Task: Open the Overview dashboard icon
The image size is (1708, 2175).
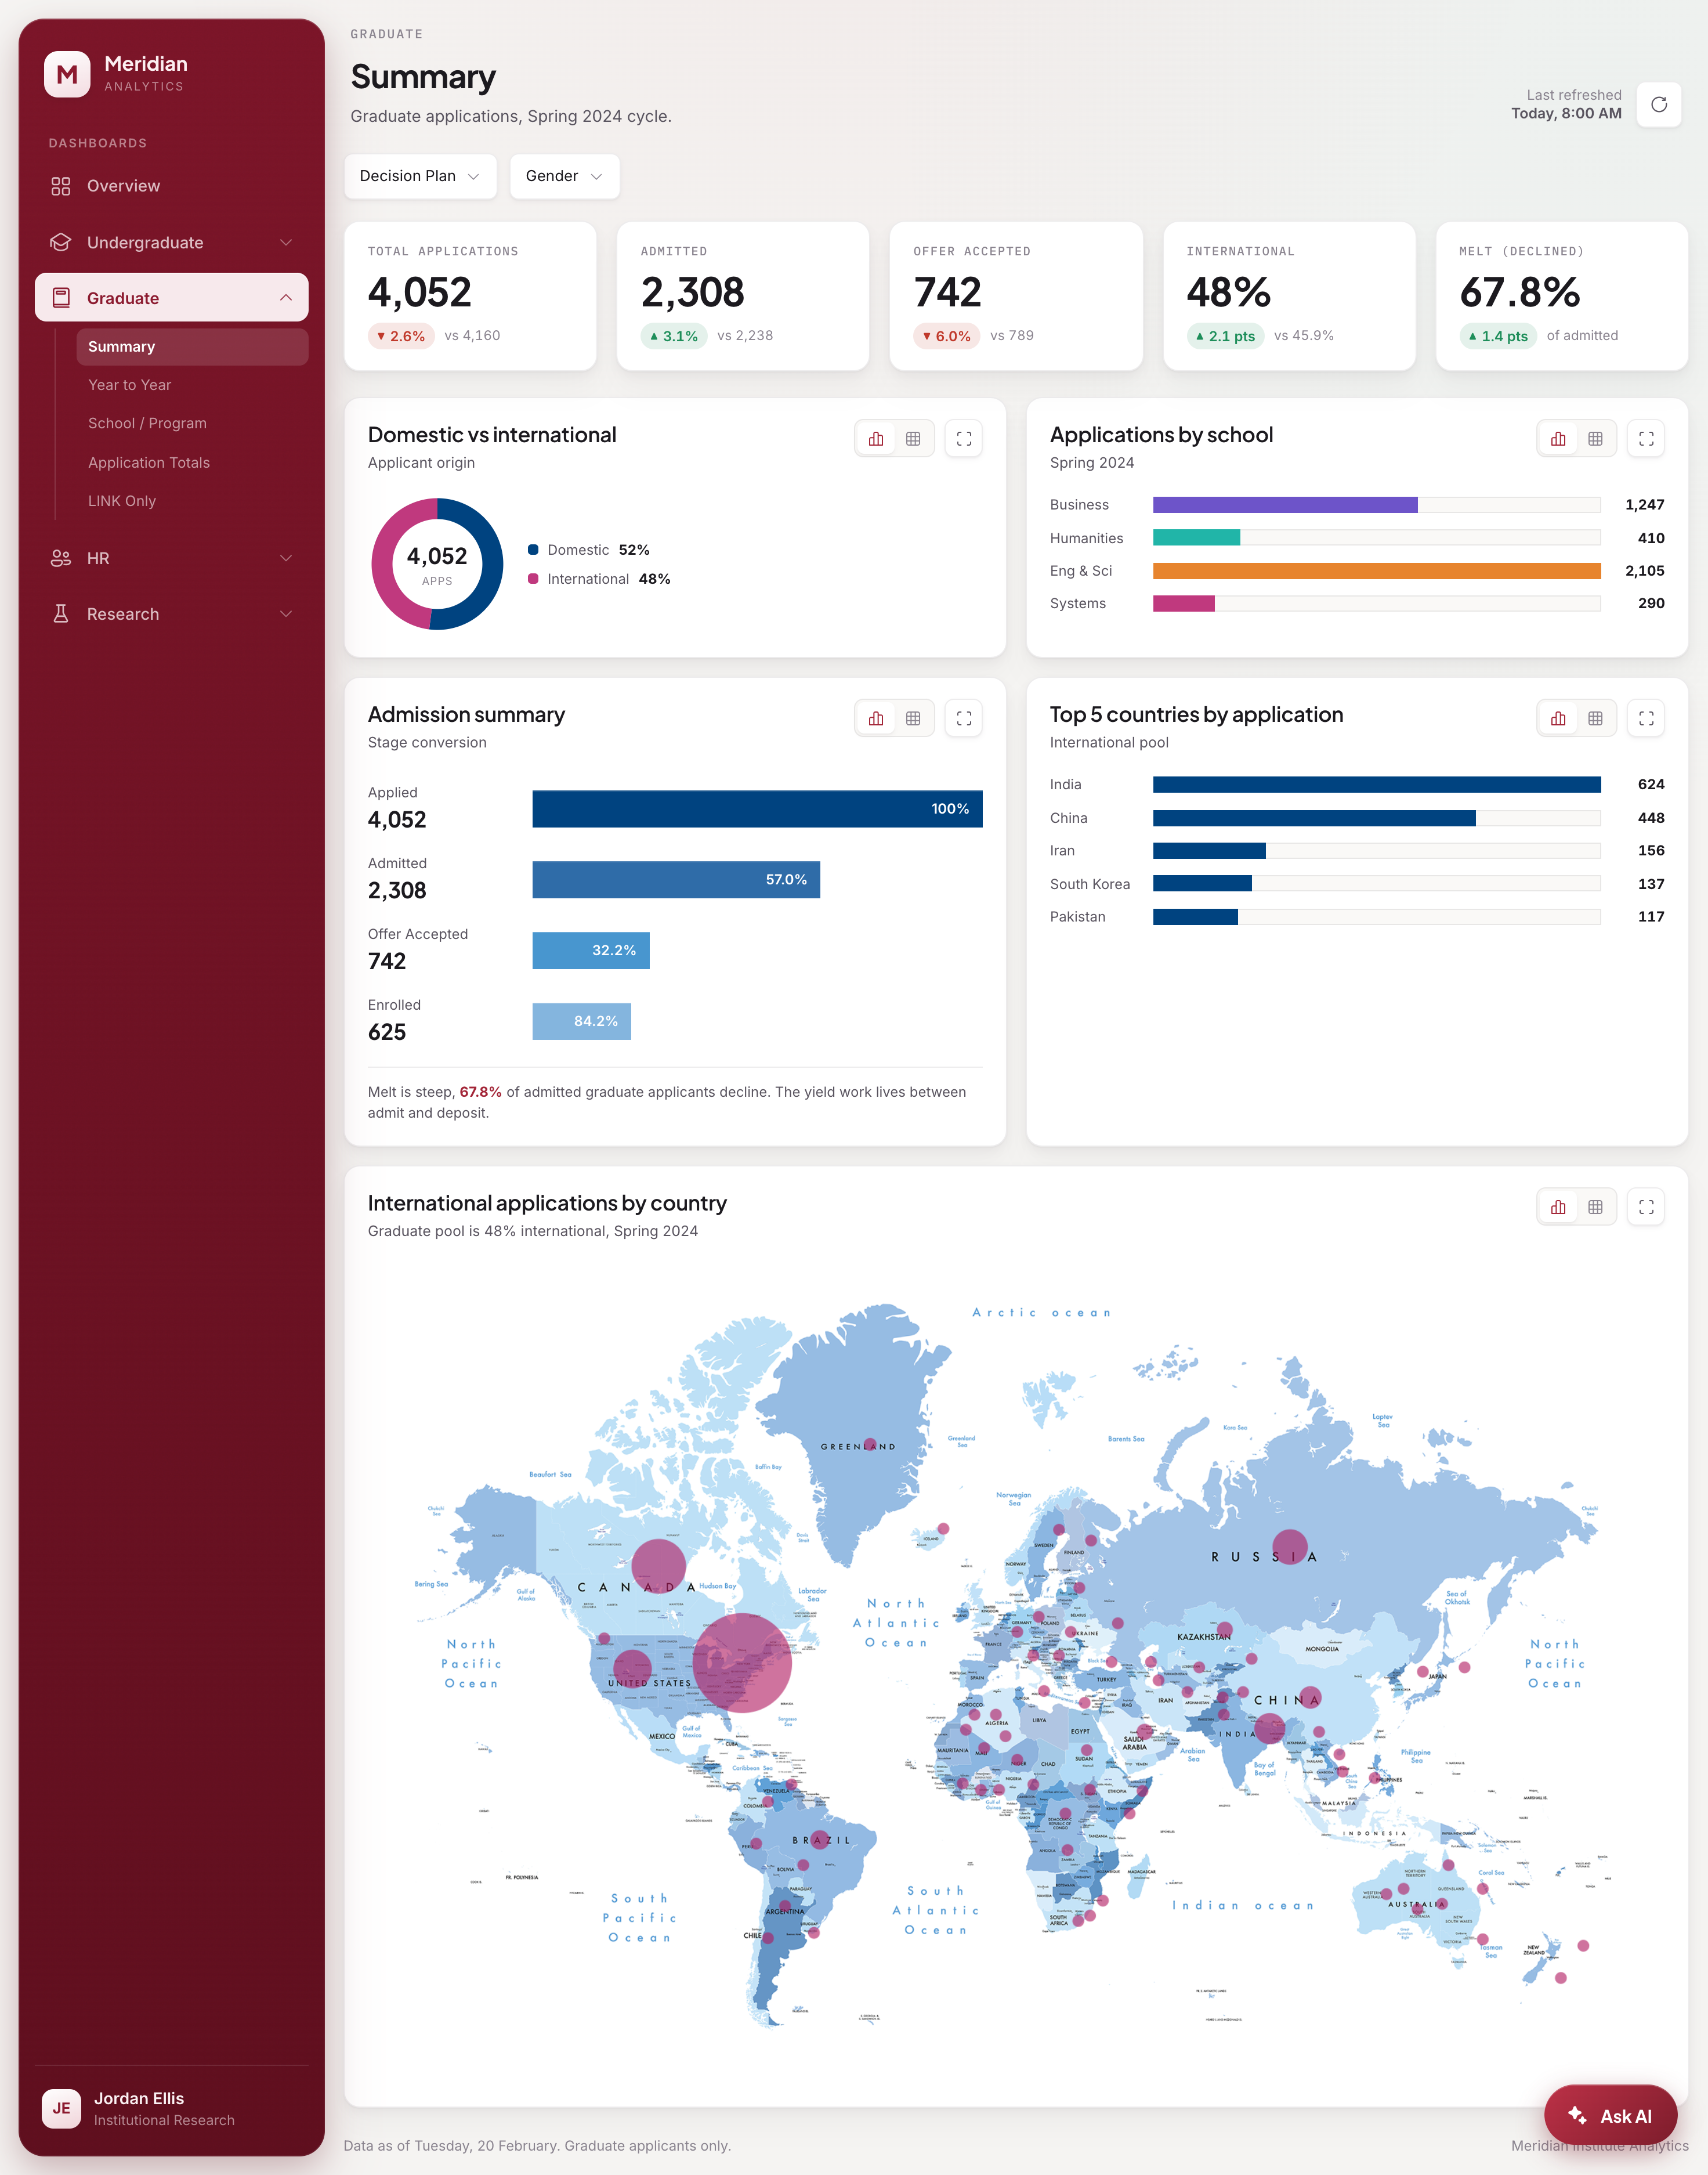Action: point(61,186)
